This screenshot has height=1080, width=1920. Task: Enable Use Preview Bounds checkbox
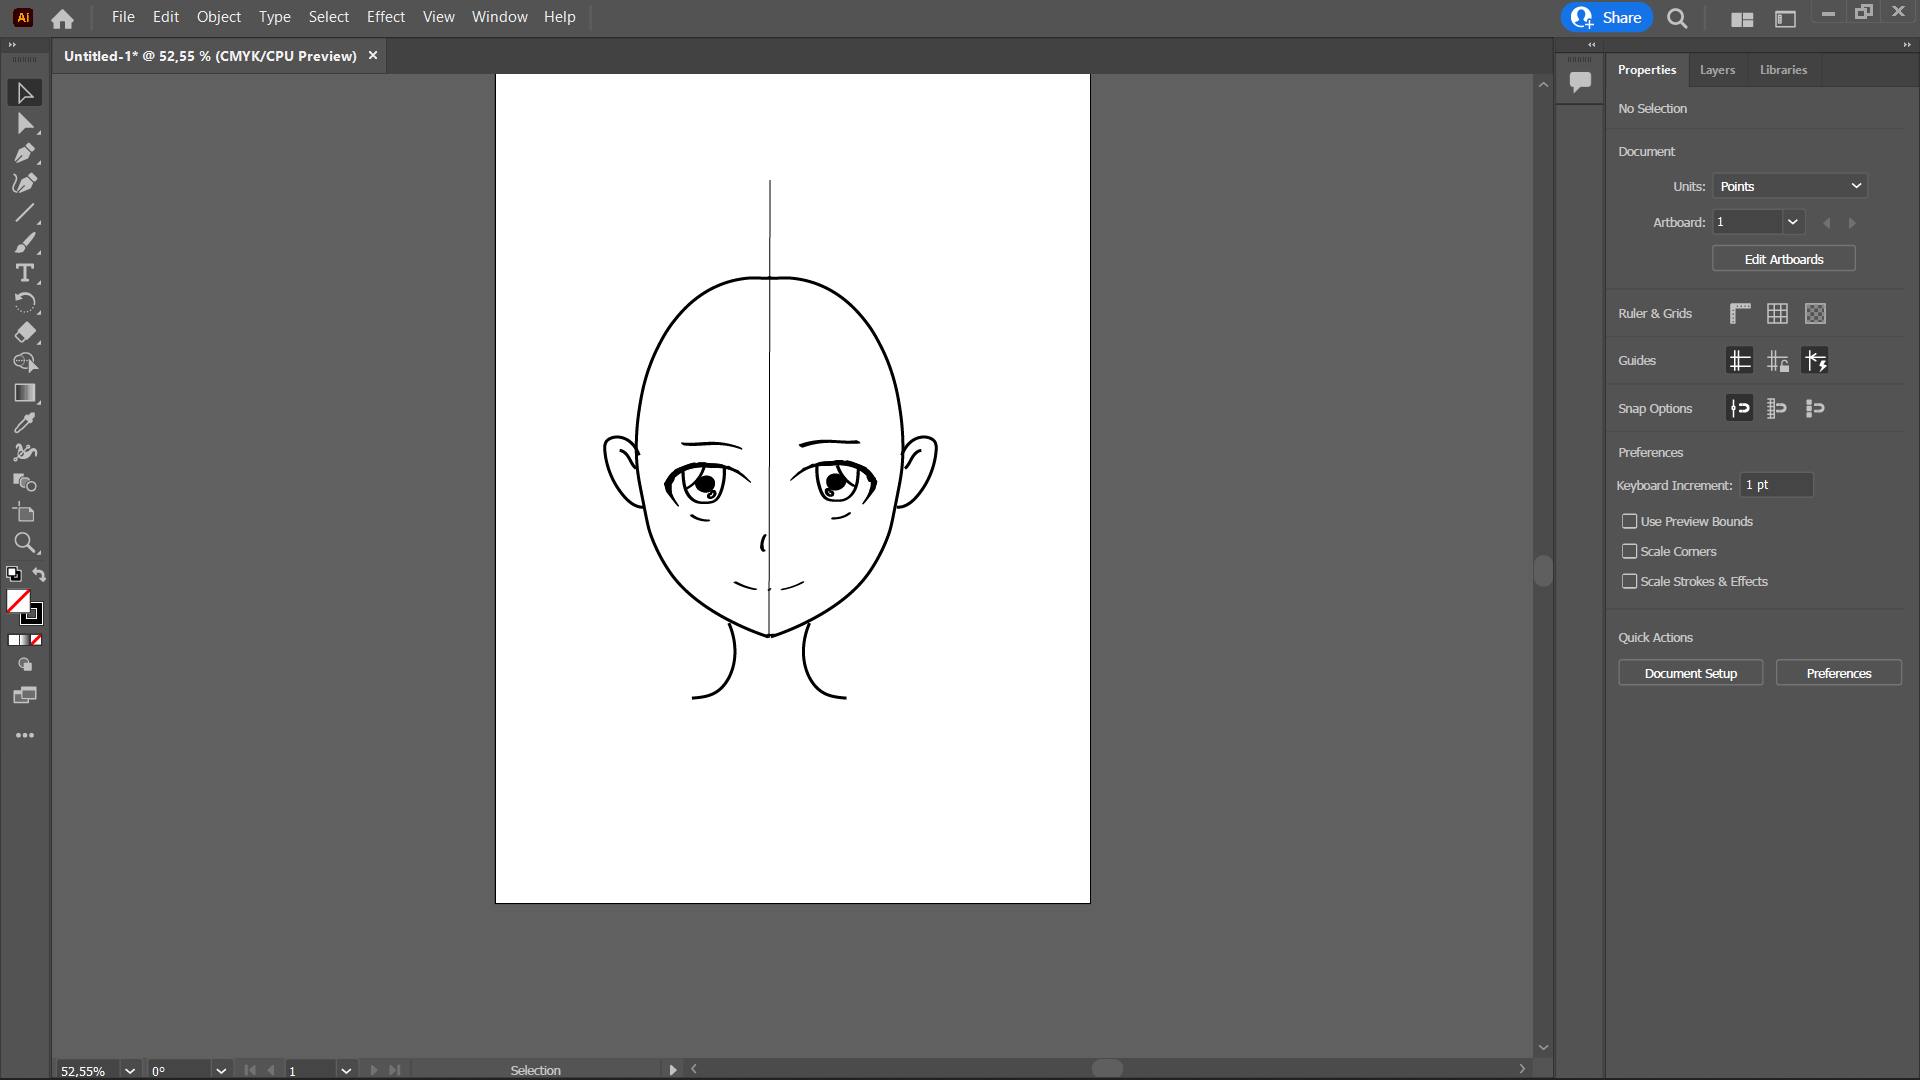tap(1629, 521)
